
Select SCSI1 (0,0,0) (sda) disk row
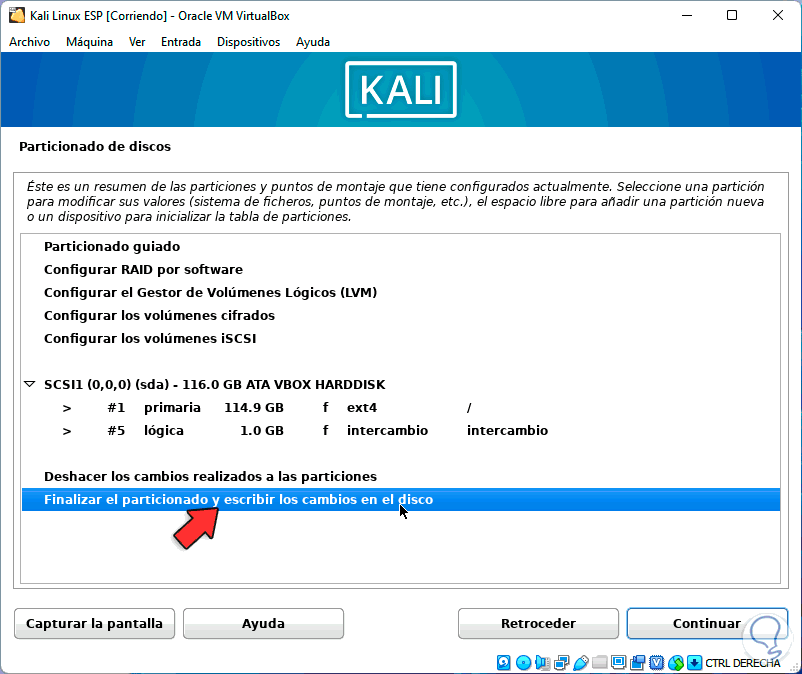click(x=401, y=385)
